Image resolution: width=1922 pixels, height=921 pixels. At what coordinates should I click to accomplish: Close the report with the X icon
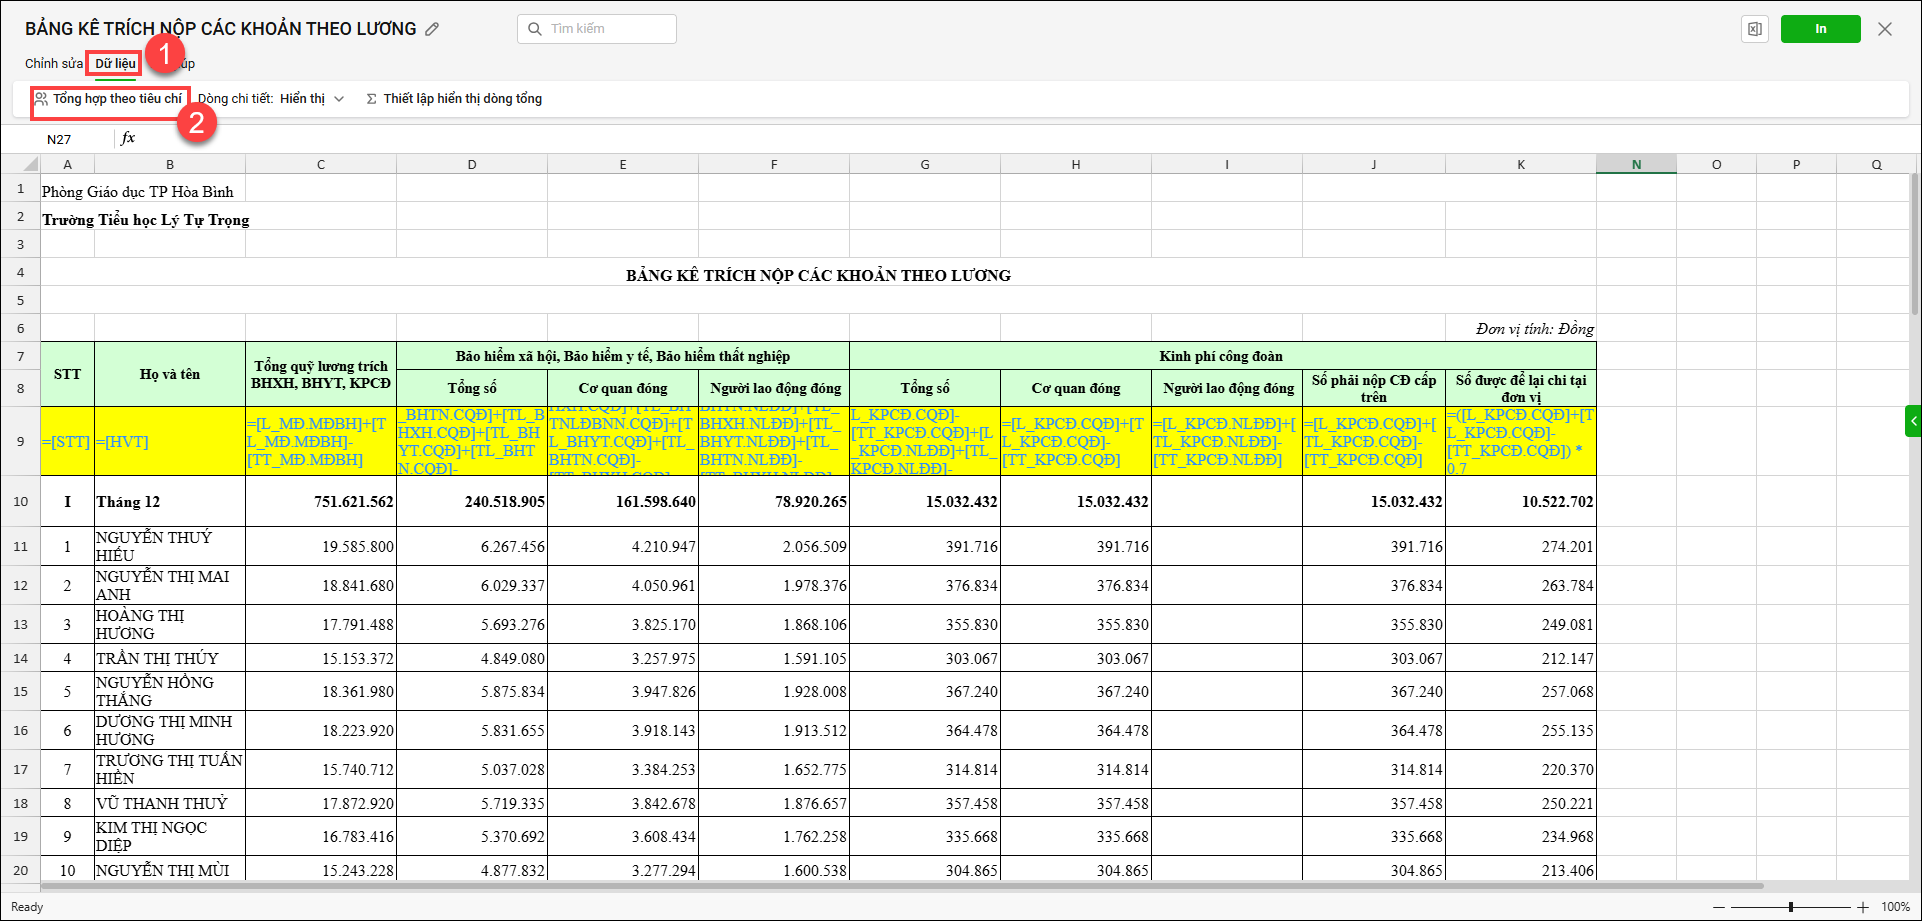(1885, 29)
